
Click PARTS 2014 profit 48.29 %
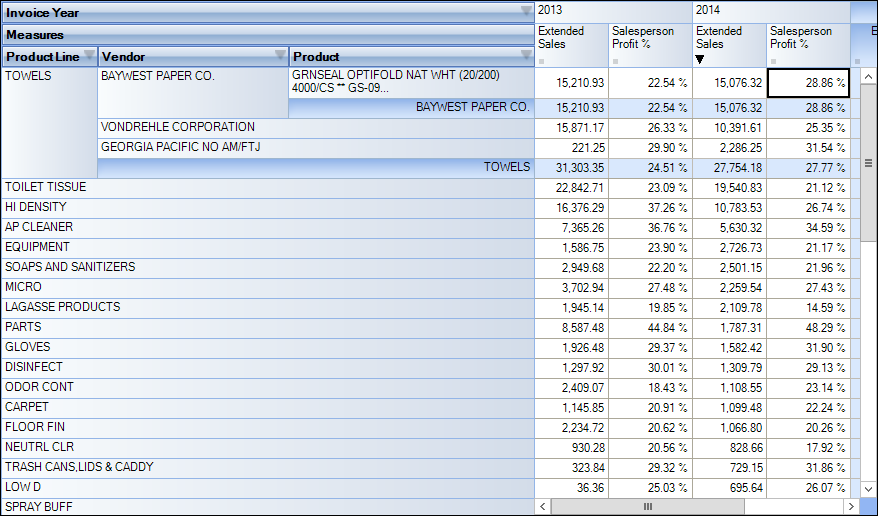tap(809, 328)
